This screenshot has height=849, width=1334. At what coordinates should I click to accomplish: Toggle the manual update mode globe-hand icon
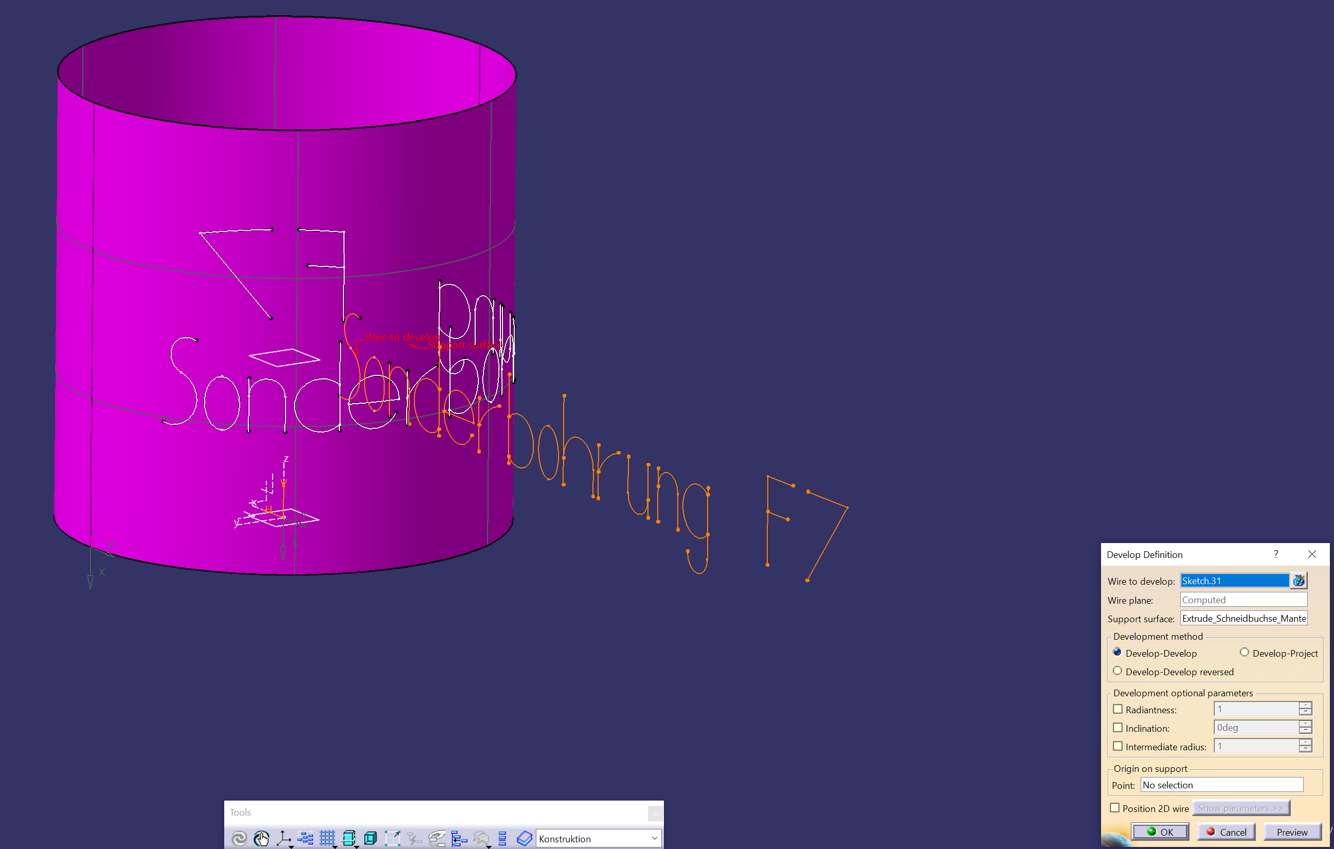pos(261,838)
